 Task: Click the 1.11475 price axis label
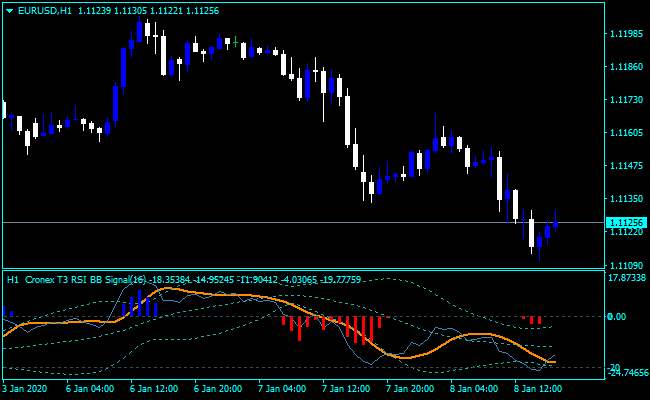pos(626,165)
